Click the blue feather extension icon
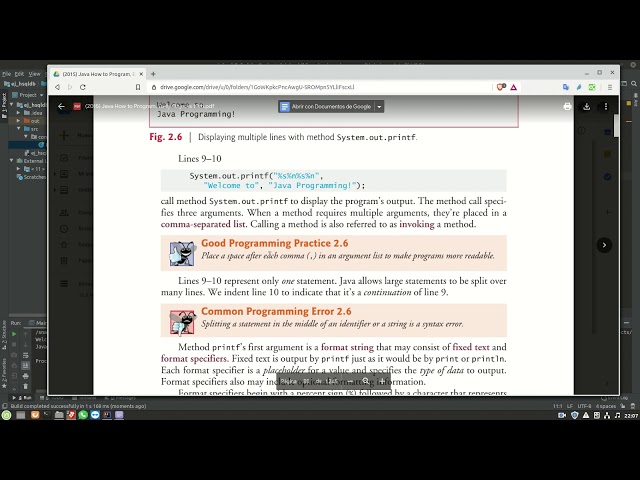The image size is (640, 480). [x=579, y=87]
